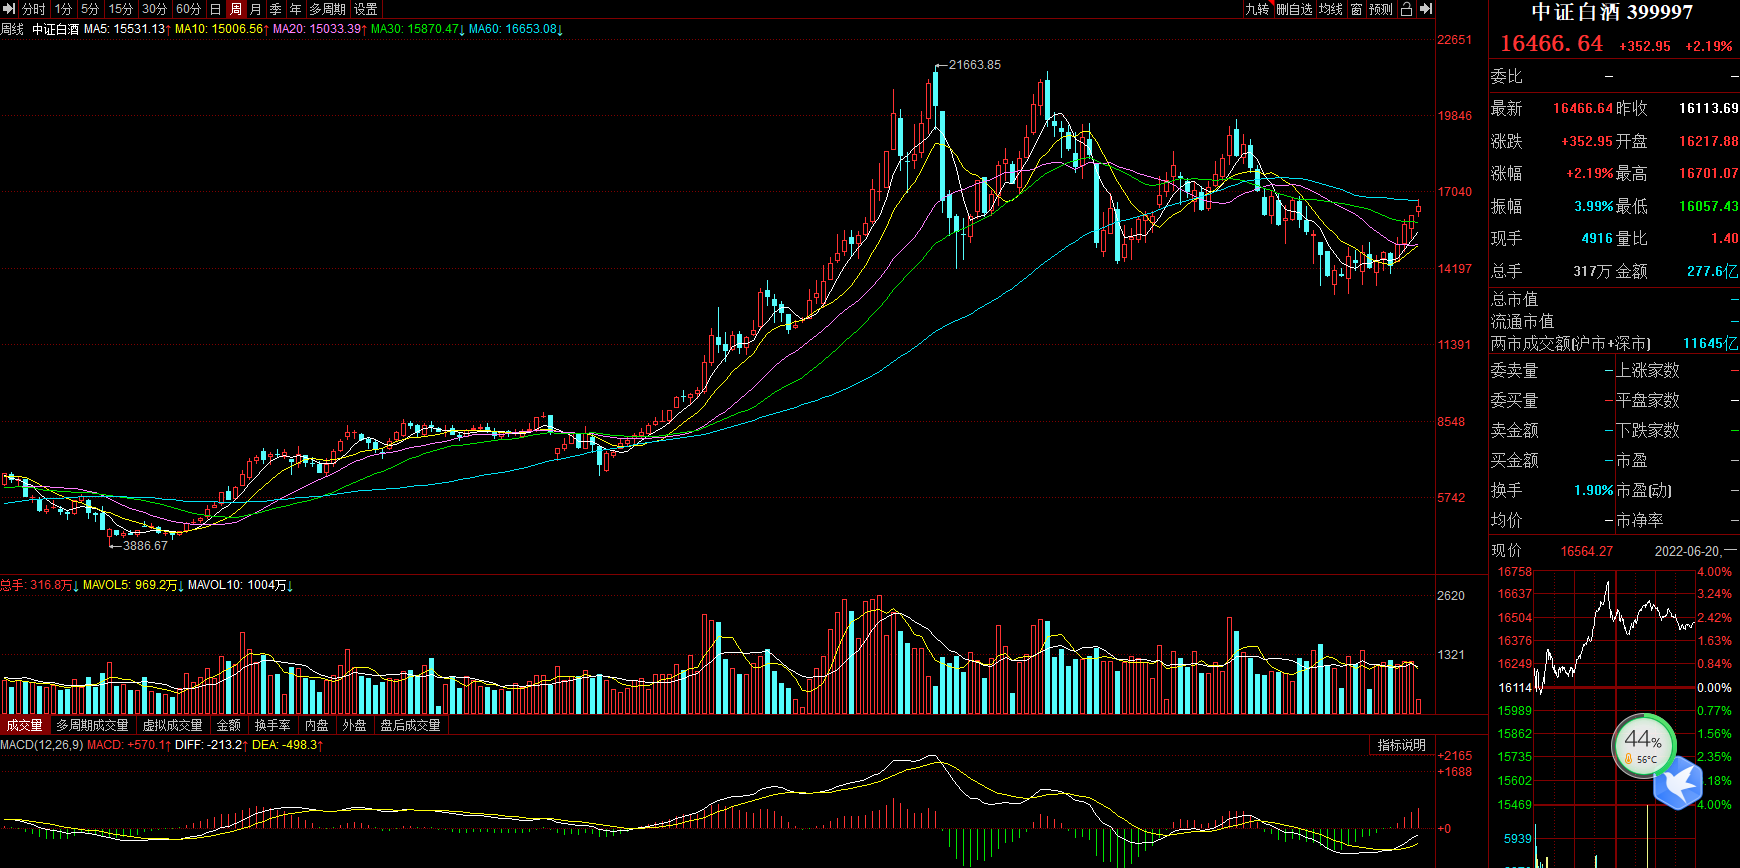
Task: Click the lock icon in the top toolbar
Action: (x=1406, y=9)
